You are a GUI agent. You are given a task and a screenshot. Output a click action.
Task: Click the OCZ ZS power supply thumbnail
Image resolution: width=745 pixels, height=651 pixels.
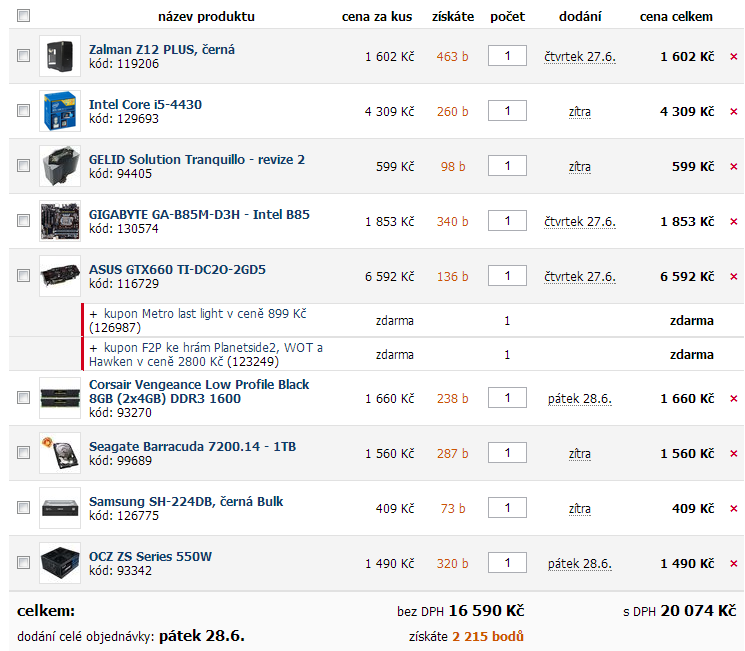point(60,563)
